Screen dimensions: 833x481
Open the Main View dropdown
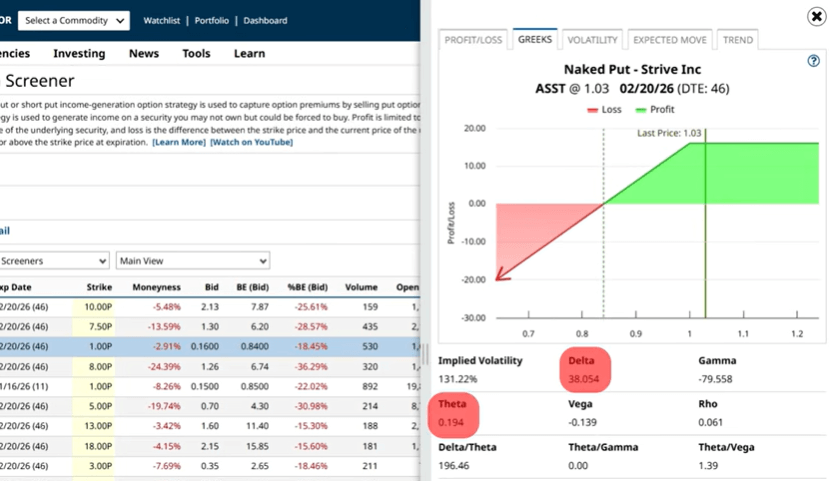[x=193, y=261]
